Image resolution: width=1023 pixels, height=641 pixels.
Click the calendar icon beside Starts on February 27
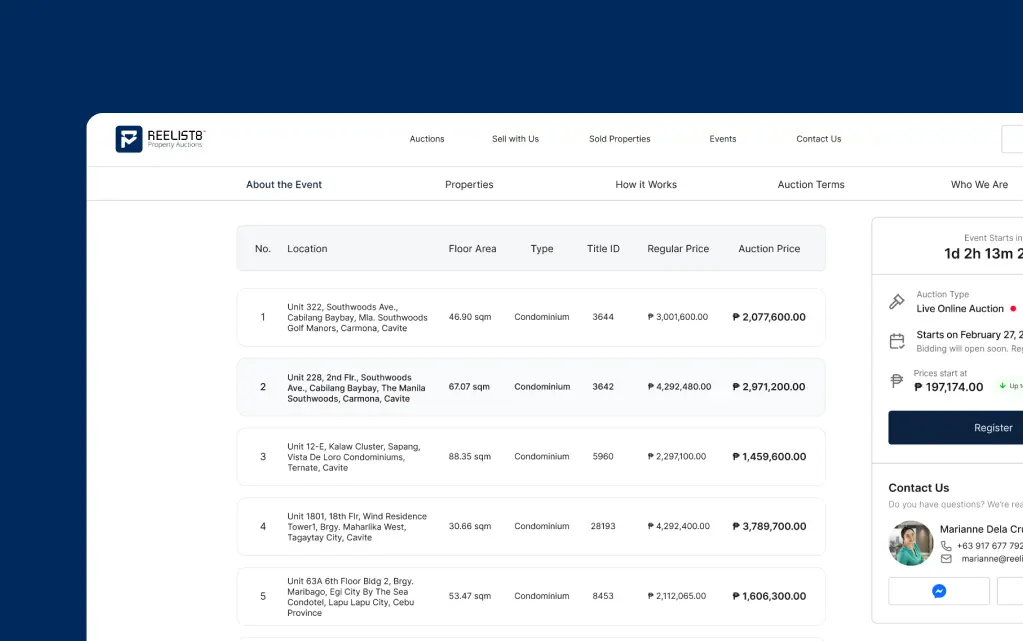coord(897,341)
